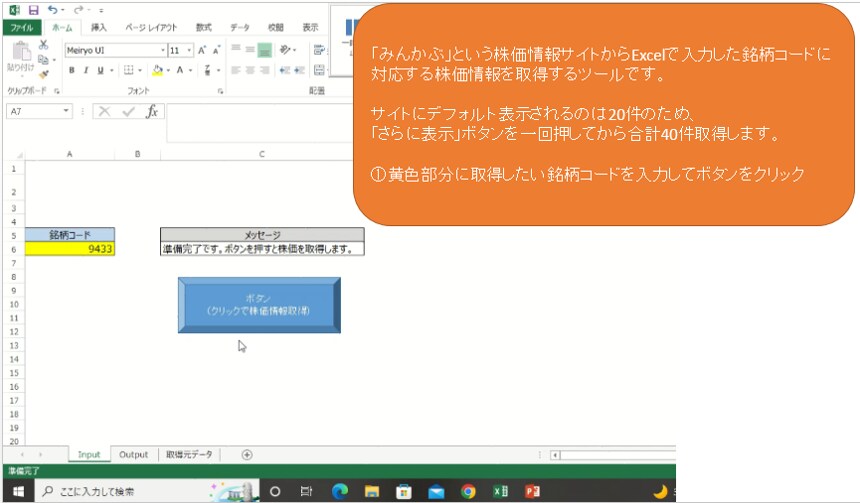Apply cell borders with the border icon

coord(128,70)
